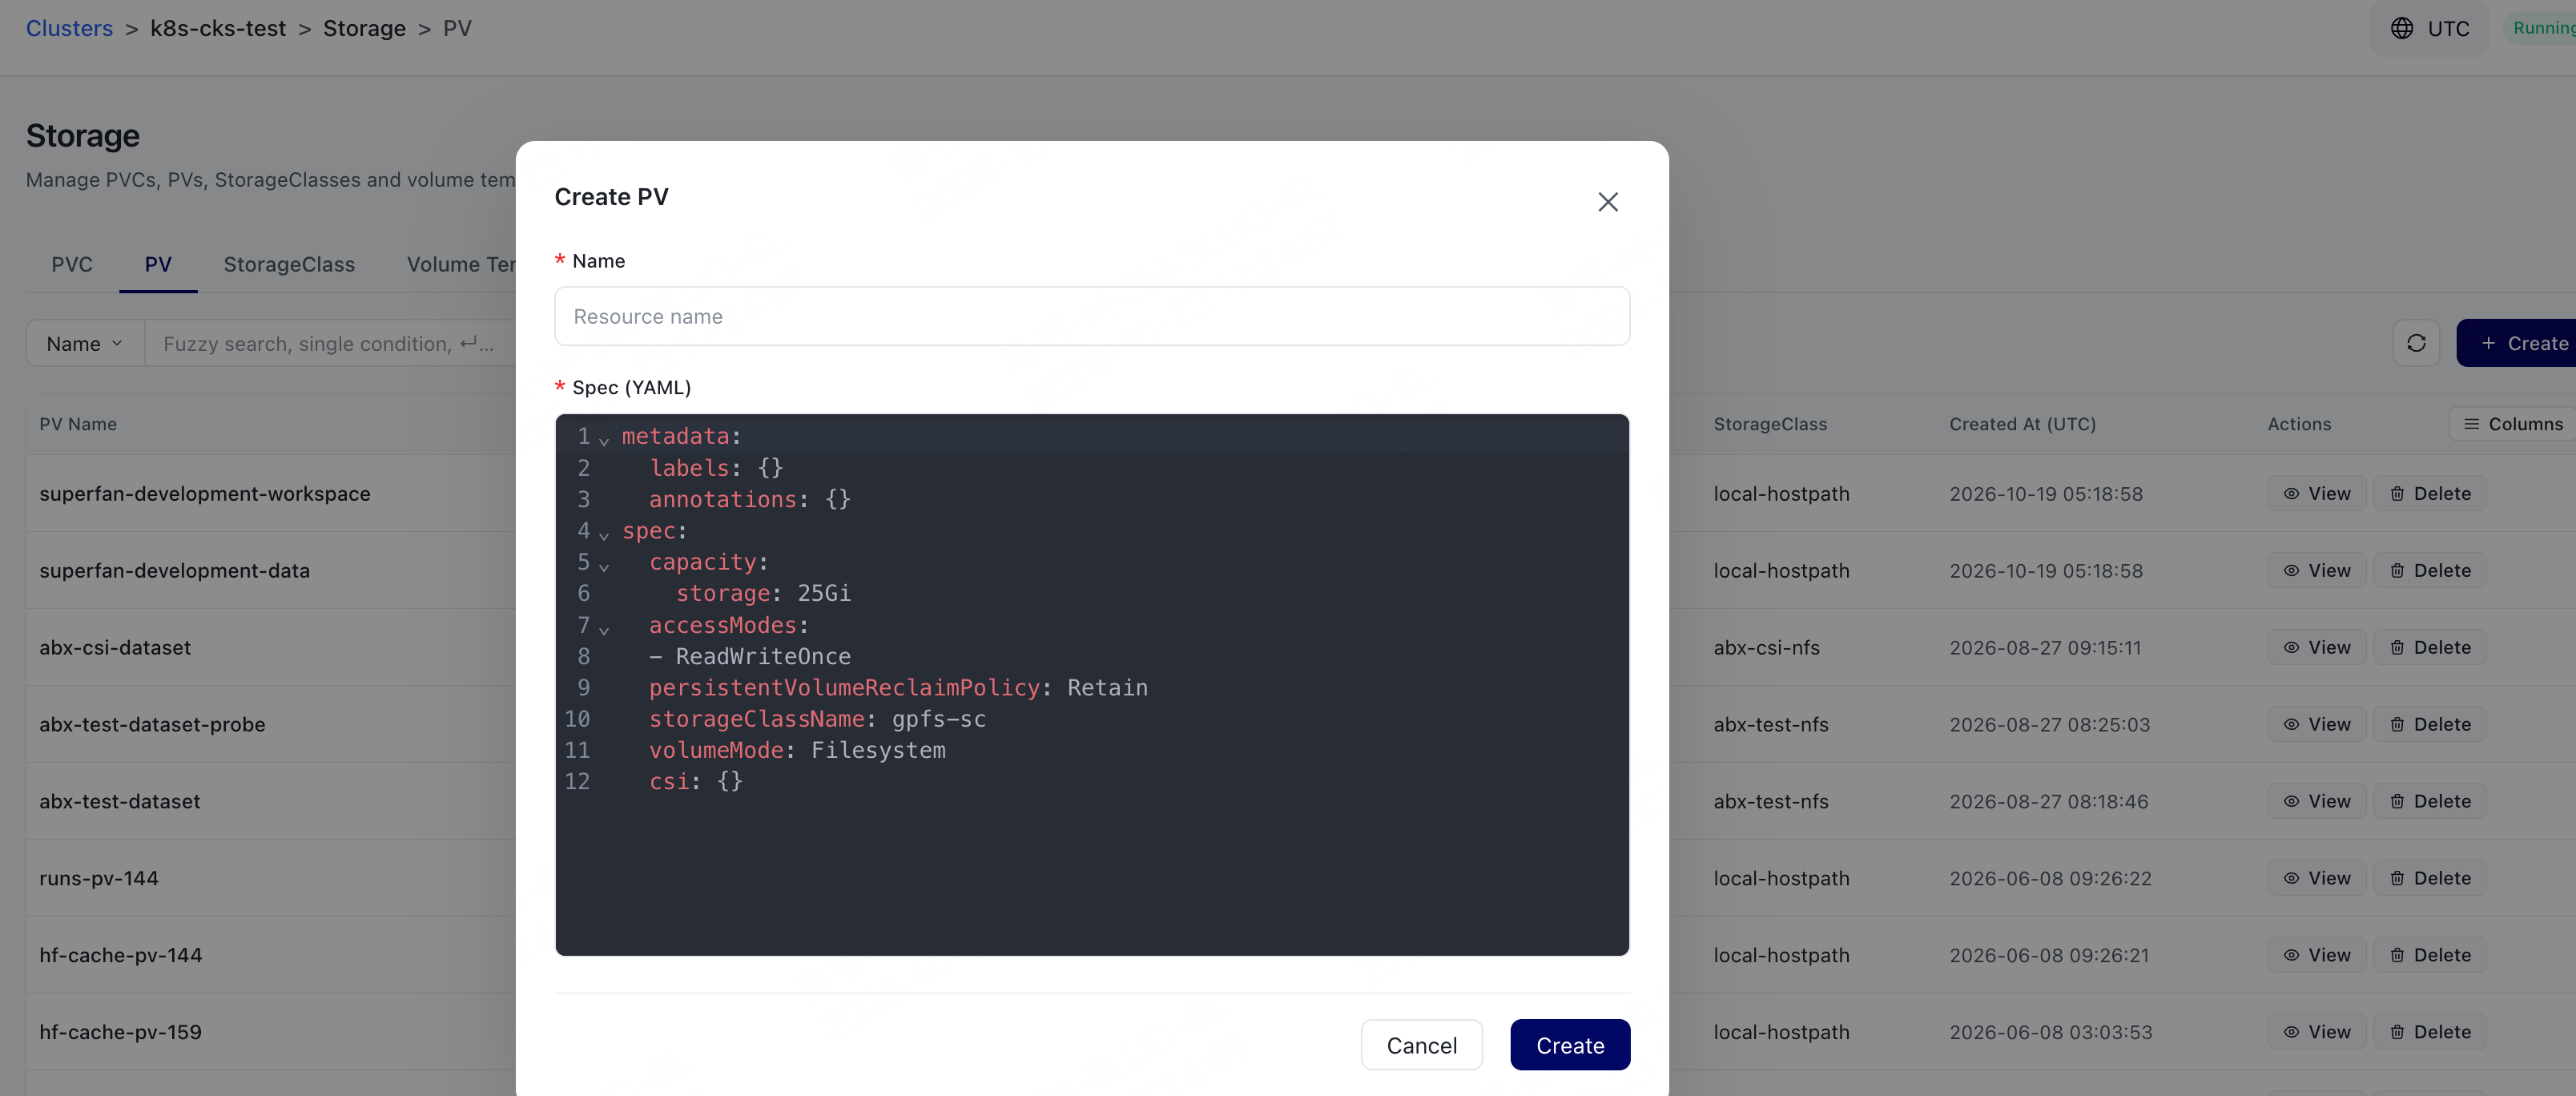
Task: View abx-csi-dataset PV
Action: (2316, 647)
